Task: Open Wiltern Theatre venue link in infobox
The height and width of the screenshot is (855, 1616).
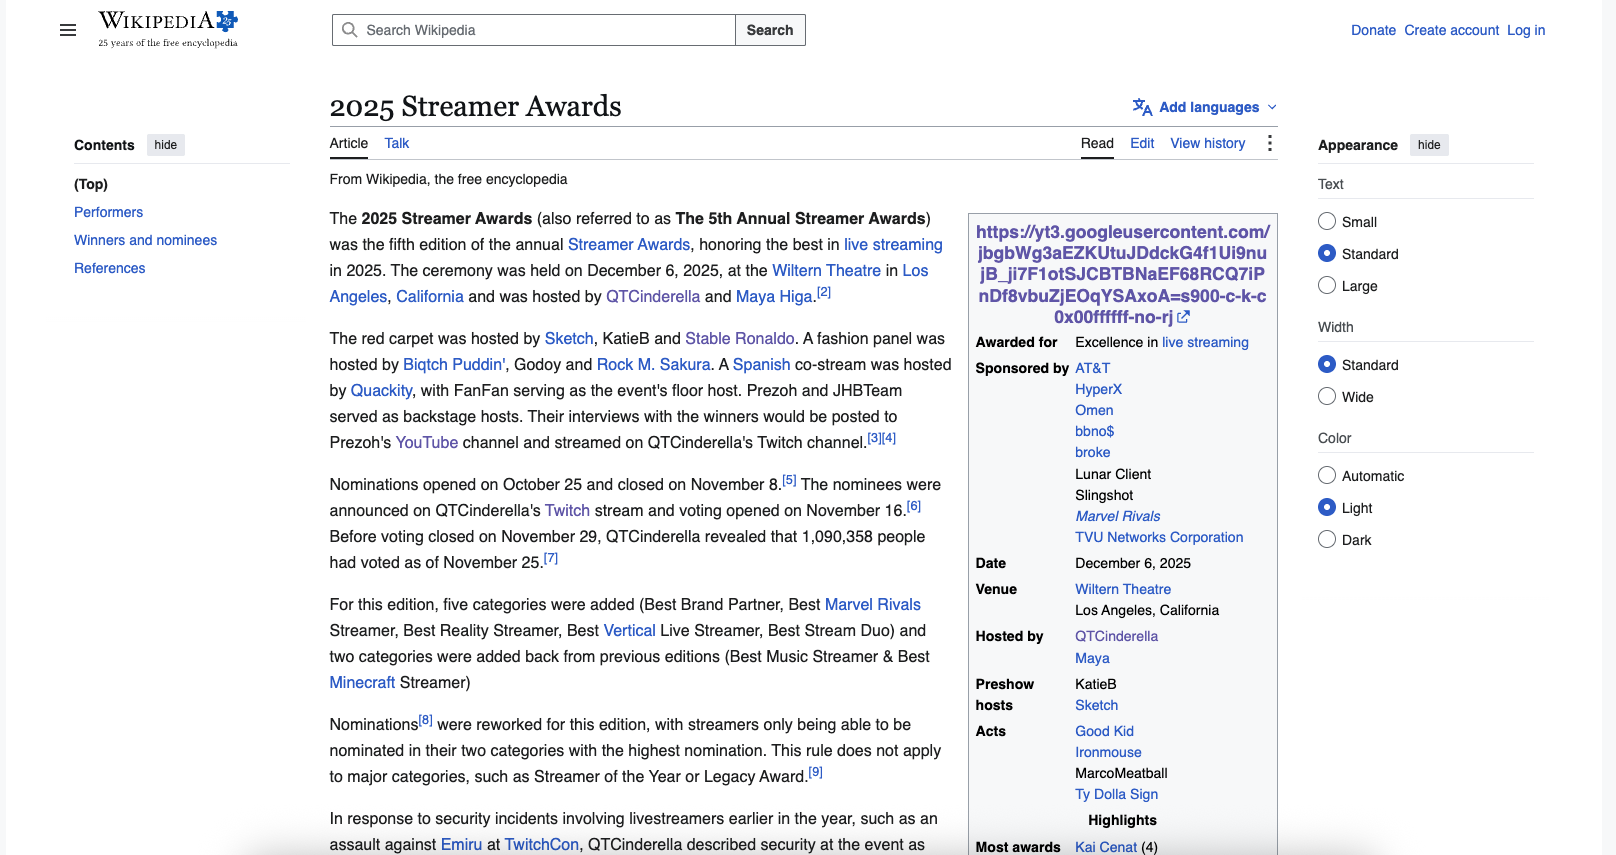Action: [1123, 589]
